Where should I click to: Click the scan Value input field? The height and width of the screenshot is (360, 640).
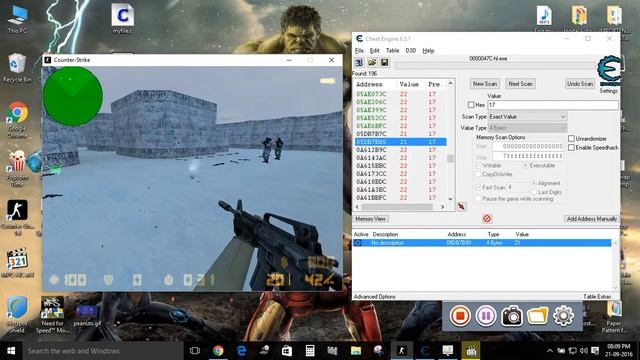click(553, 105)
